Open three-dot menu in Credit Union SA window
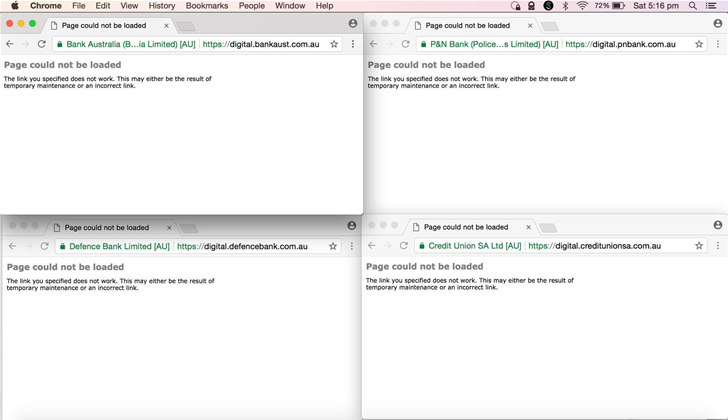This screenshot has height=420, width=728. [717, 245]
